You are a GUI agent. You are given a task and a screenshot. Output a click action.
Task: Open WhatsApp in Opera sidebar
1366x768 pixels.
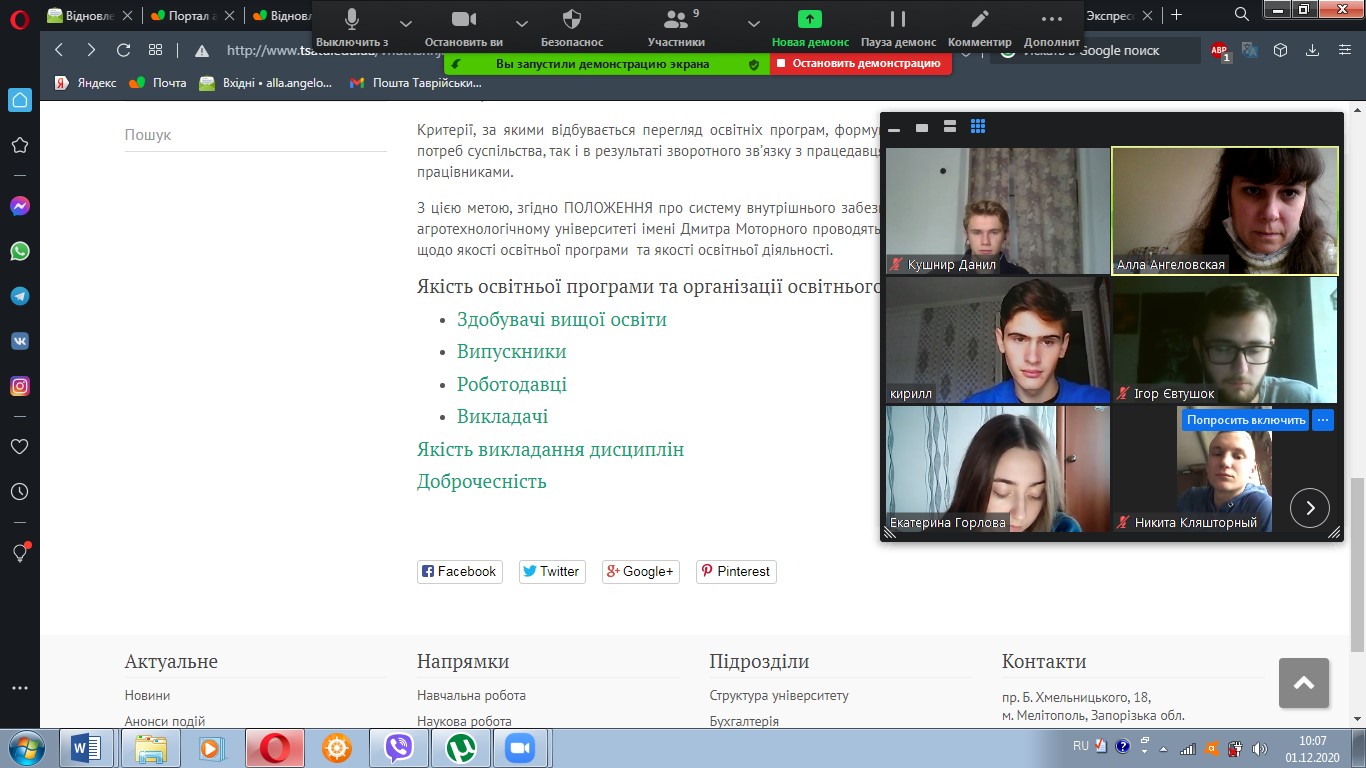20,252
